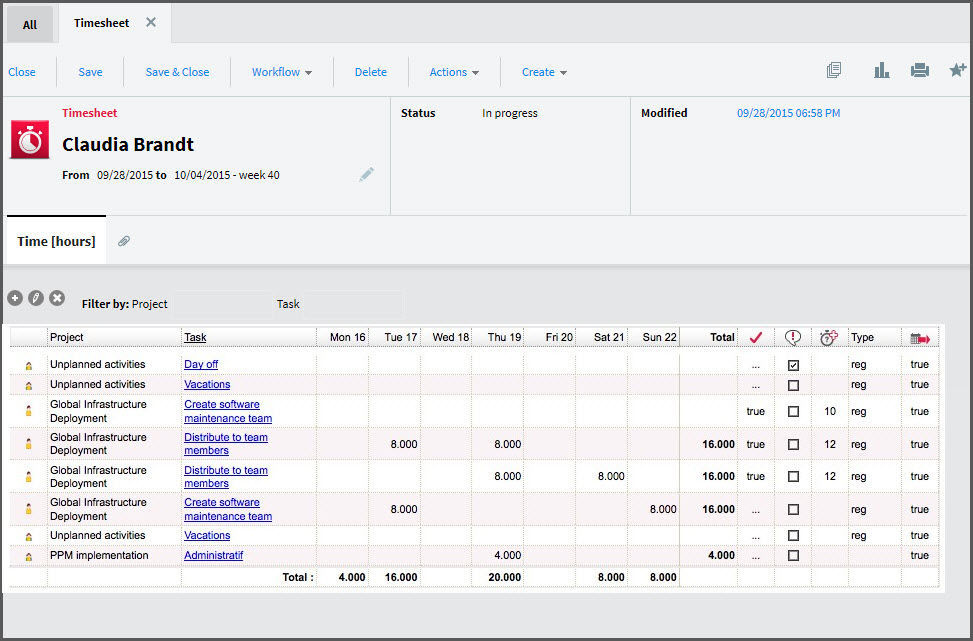Add to favorites with star icon
The height and width of the screenshot is (641, 973).
957,70
